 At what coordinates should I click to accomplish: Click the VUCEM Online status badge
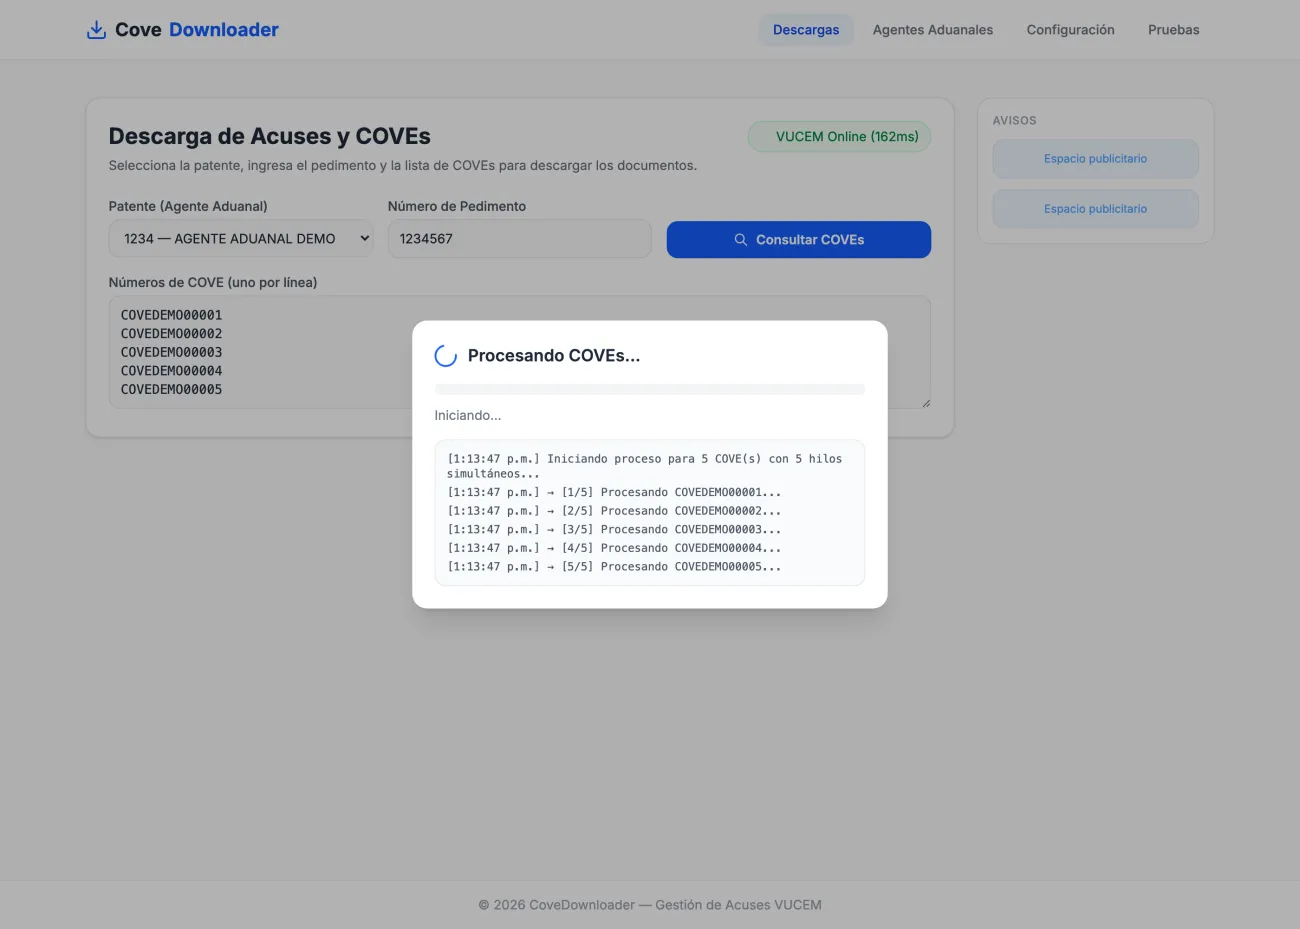tap(839, 137)
